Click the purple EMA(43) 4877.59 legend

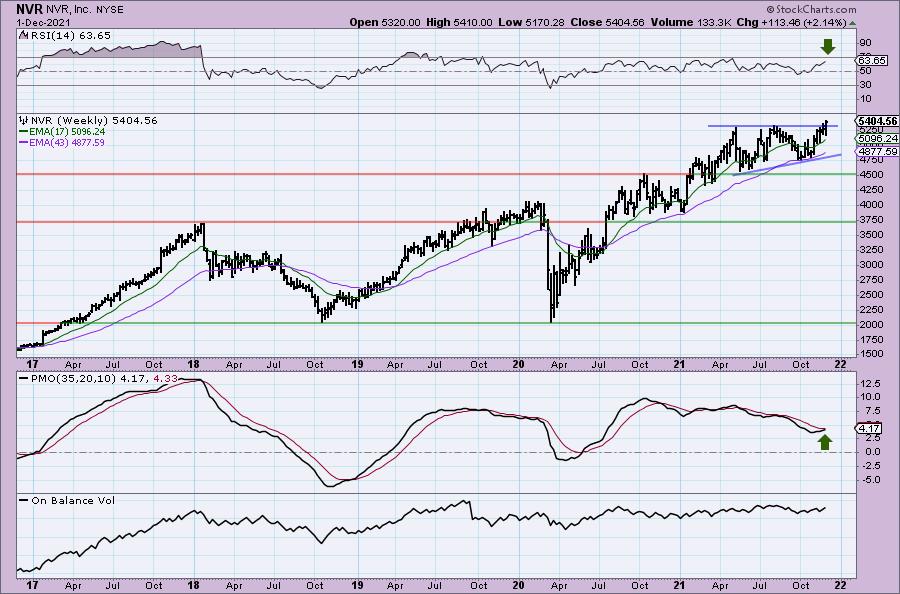tap(62, 142)
